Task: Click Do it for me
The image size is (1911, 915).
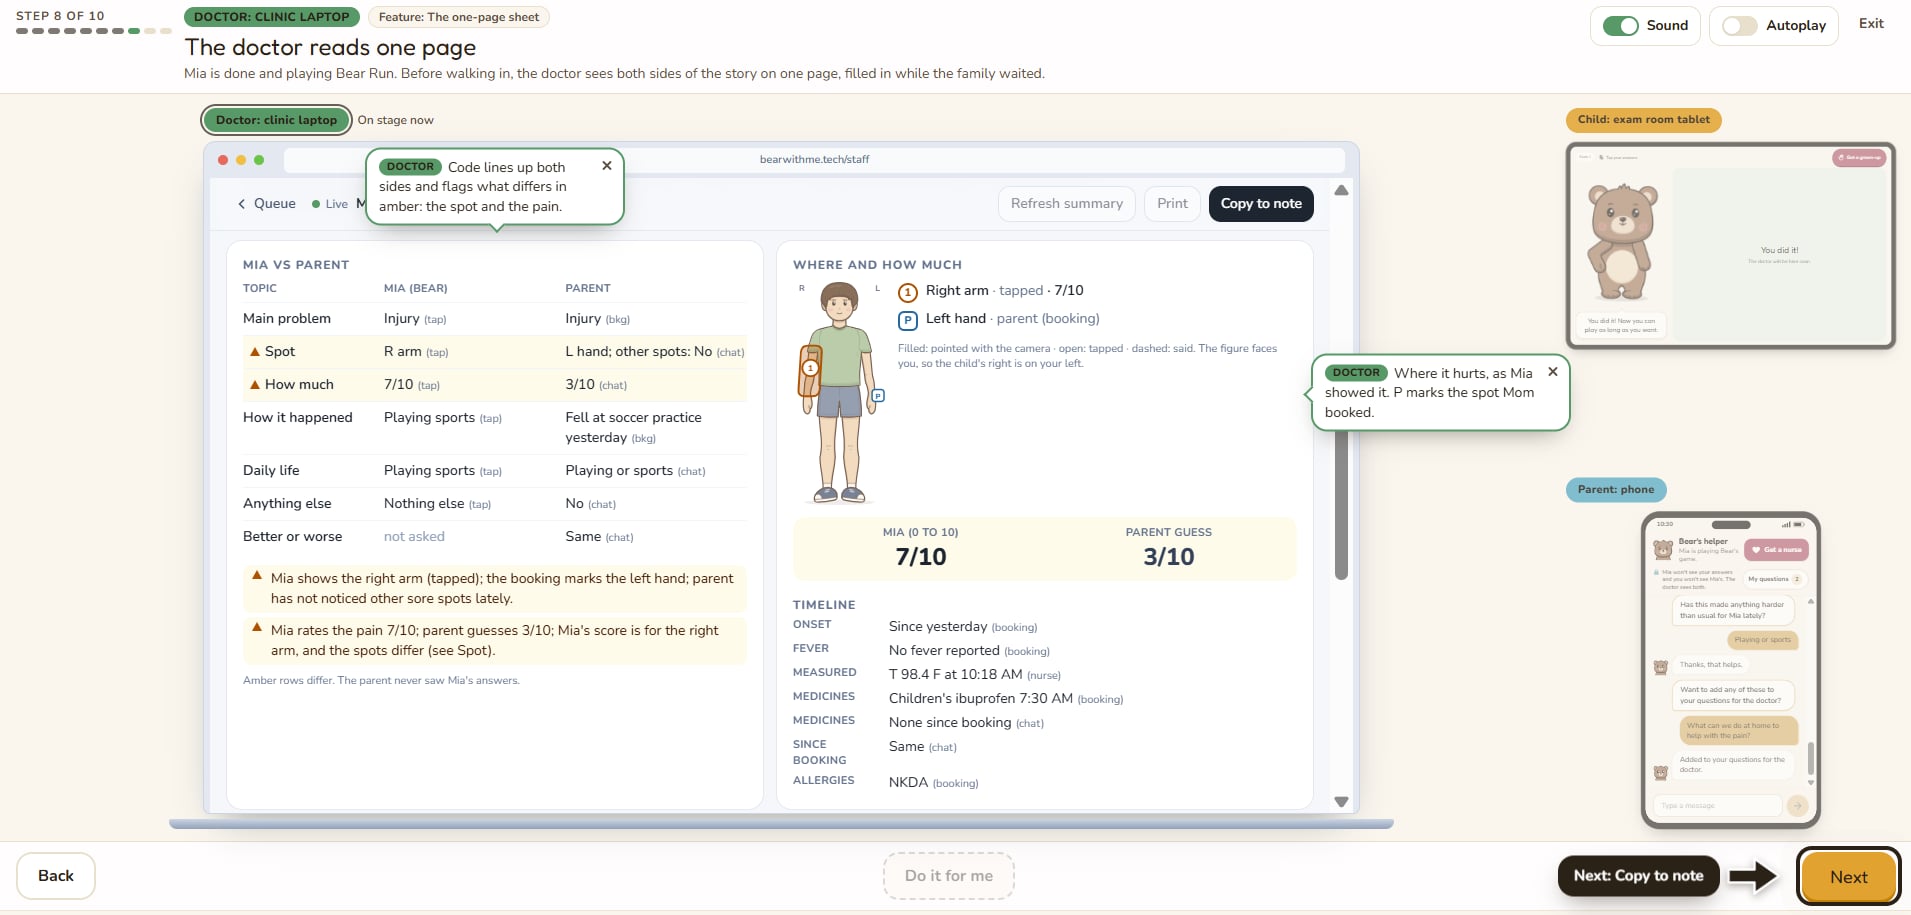Action: click(948, 876)
